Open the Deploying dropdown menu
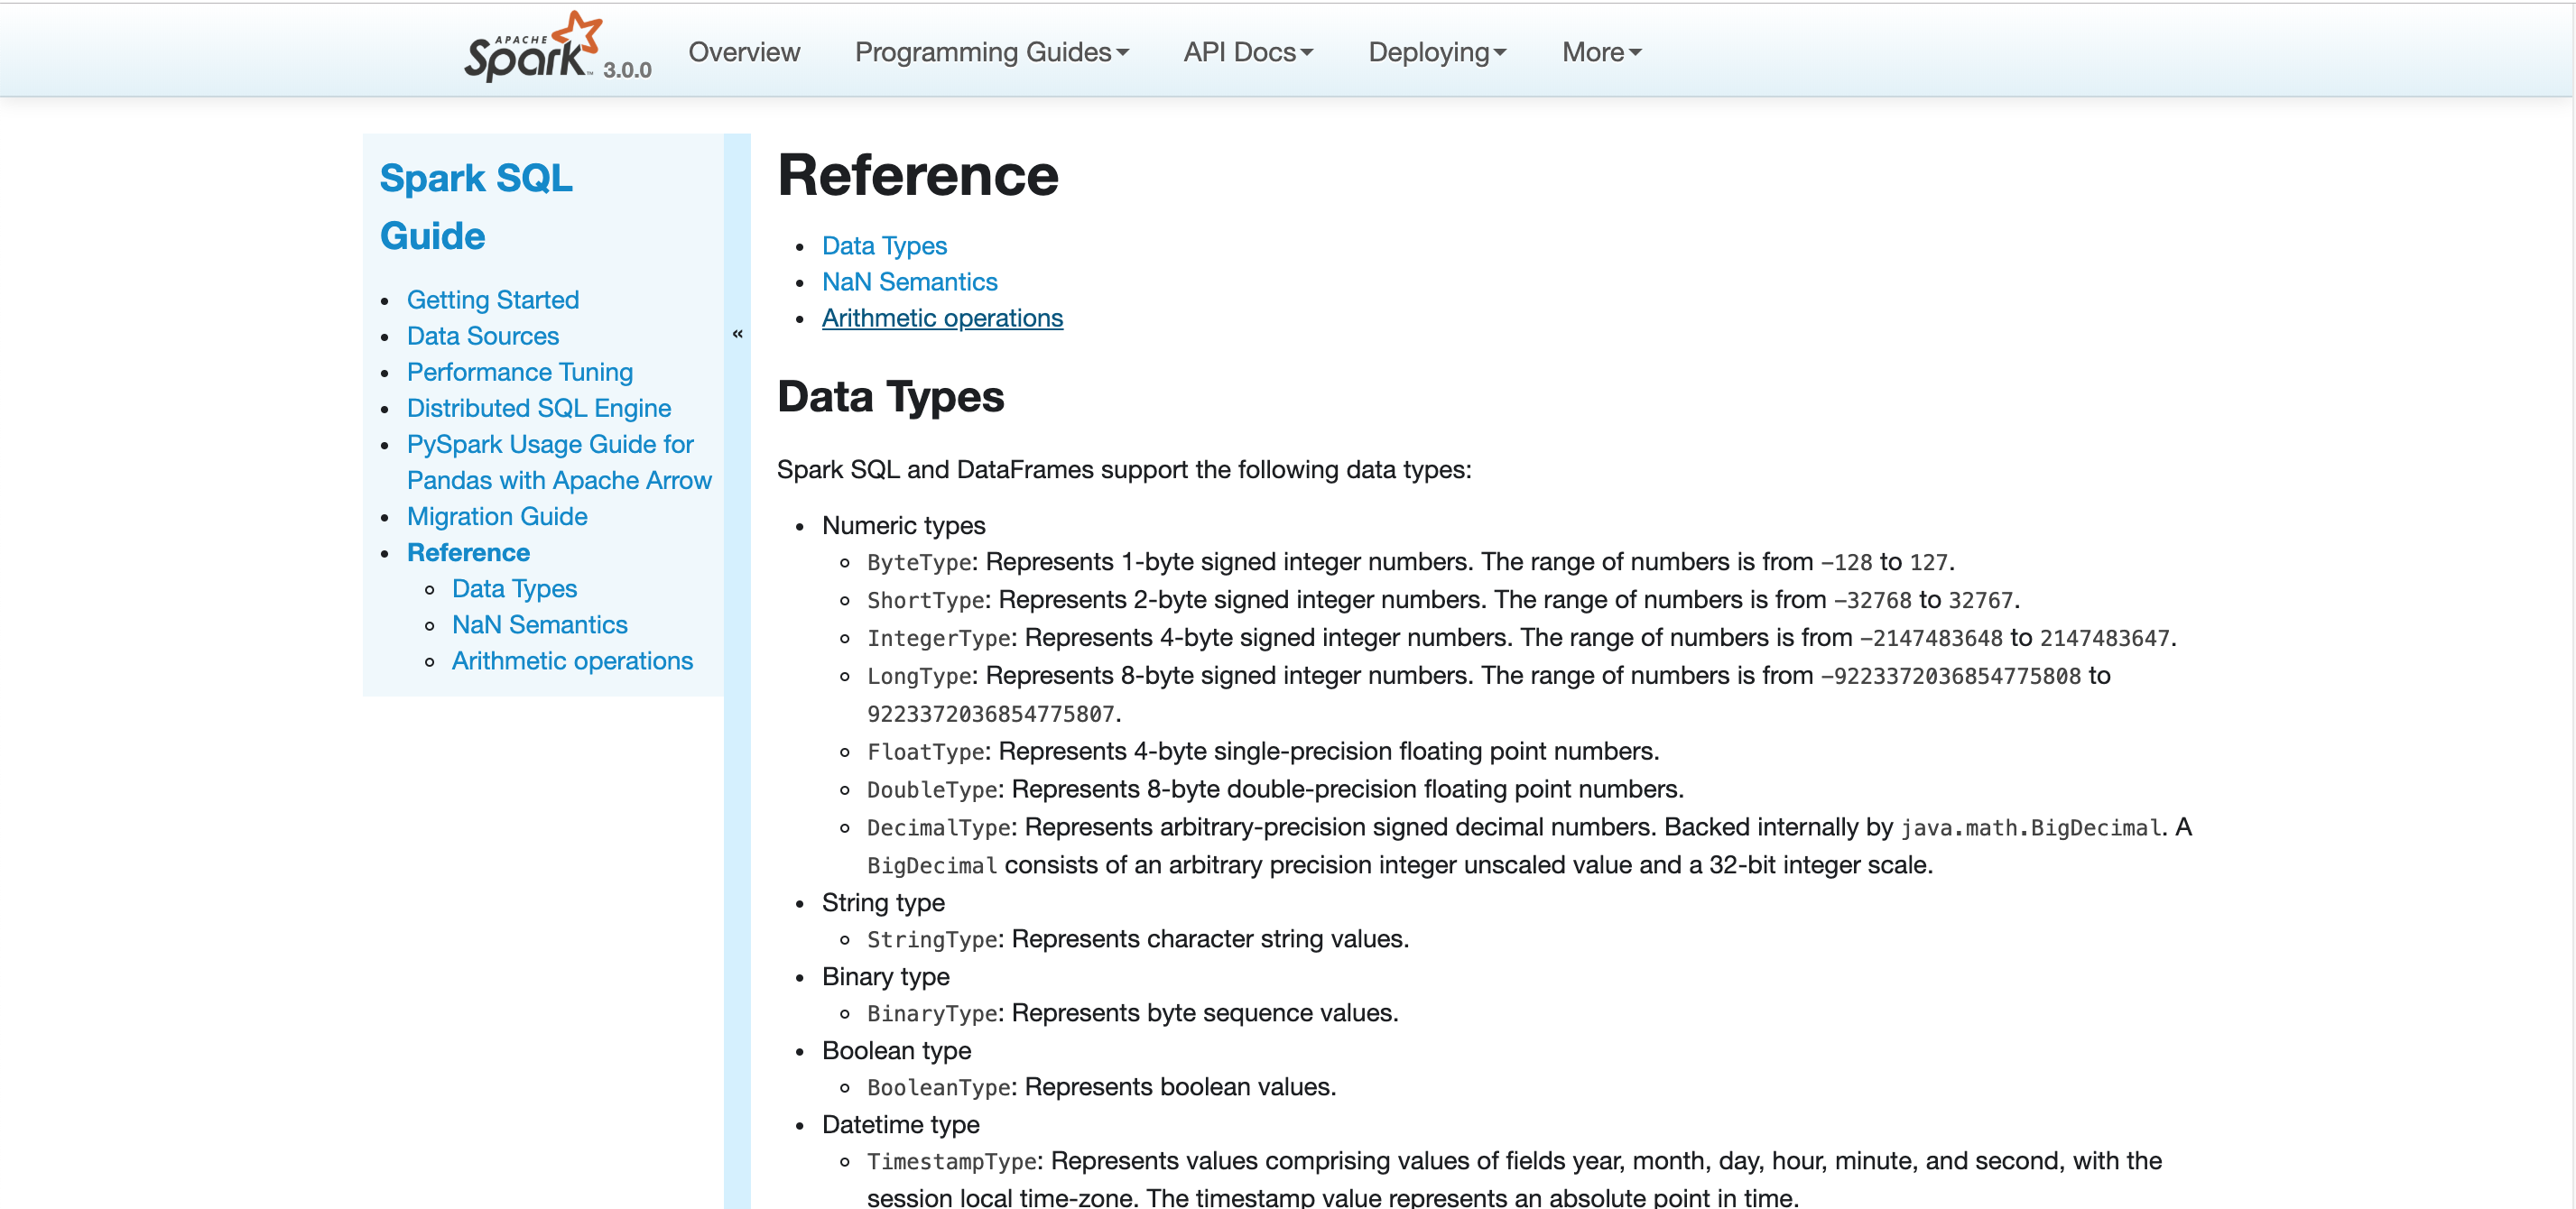Image resolution: width=2576 pixels, height=1209 pixels. [x=1436, y=52]
